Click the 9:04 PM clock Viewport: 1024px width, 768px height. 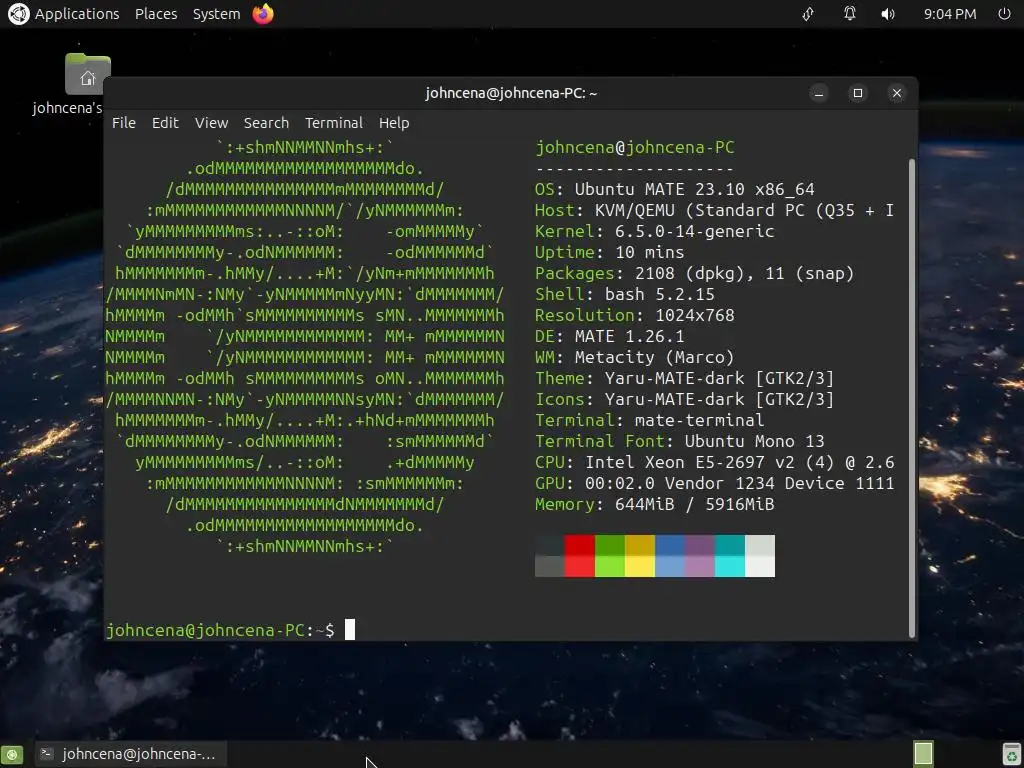pyautogui.click(x=950, y=14)
